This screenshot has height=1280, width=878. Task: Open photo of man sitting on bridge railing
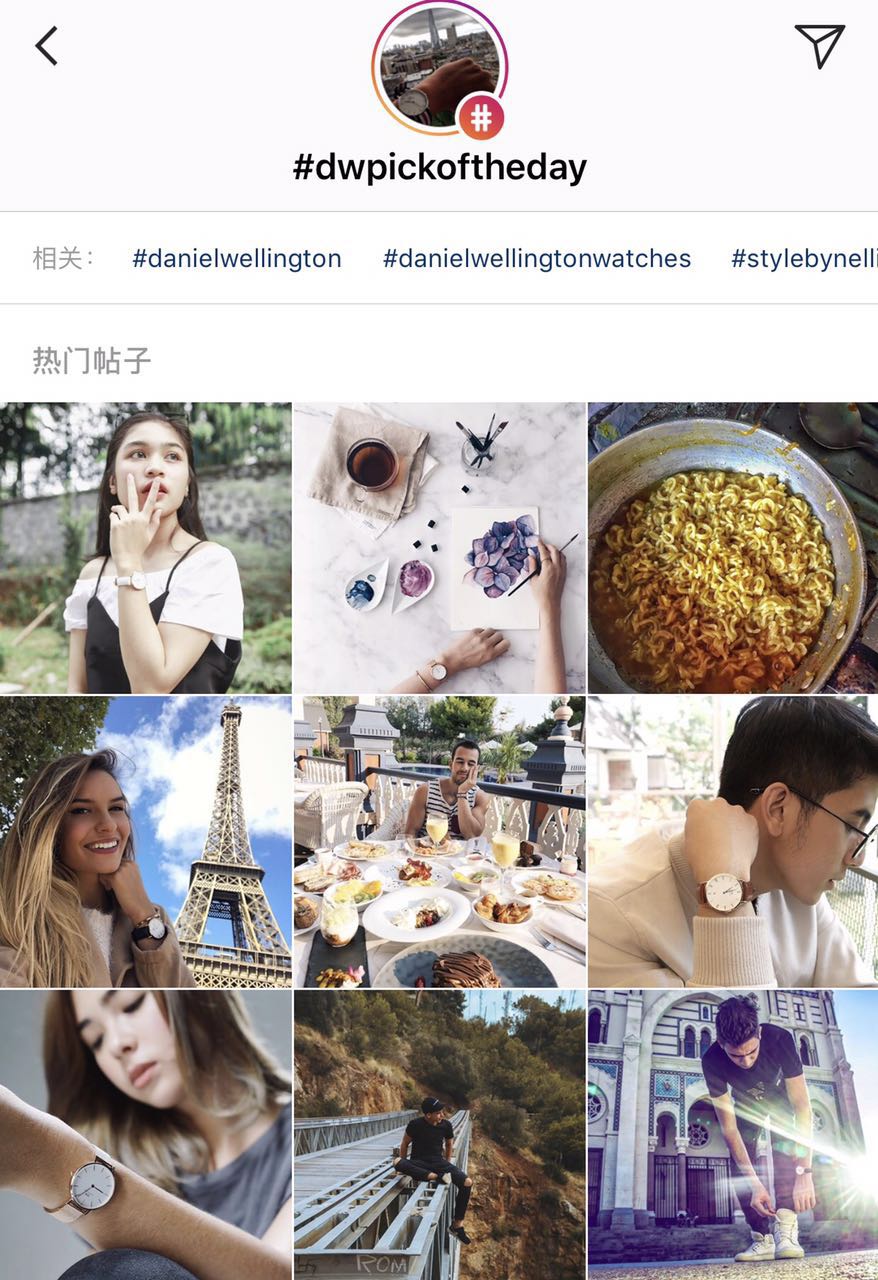point(439,1135)
